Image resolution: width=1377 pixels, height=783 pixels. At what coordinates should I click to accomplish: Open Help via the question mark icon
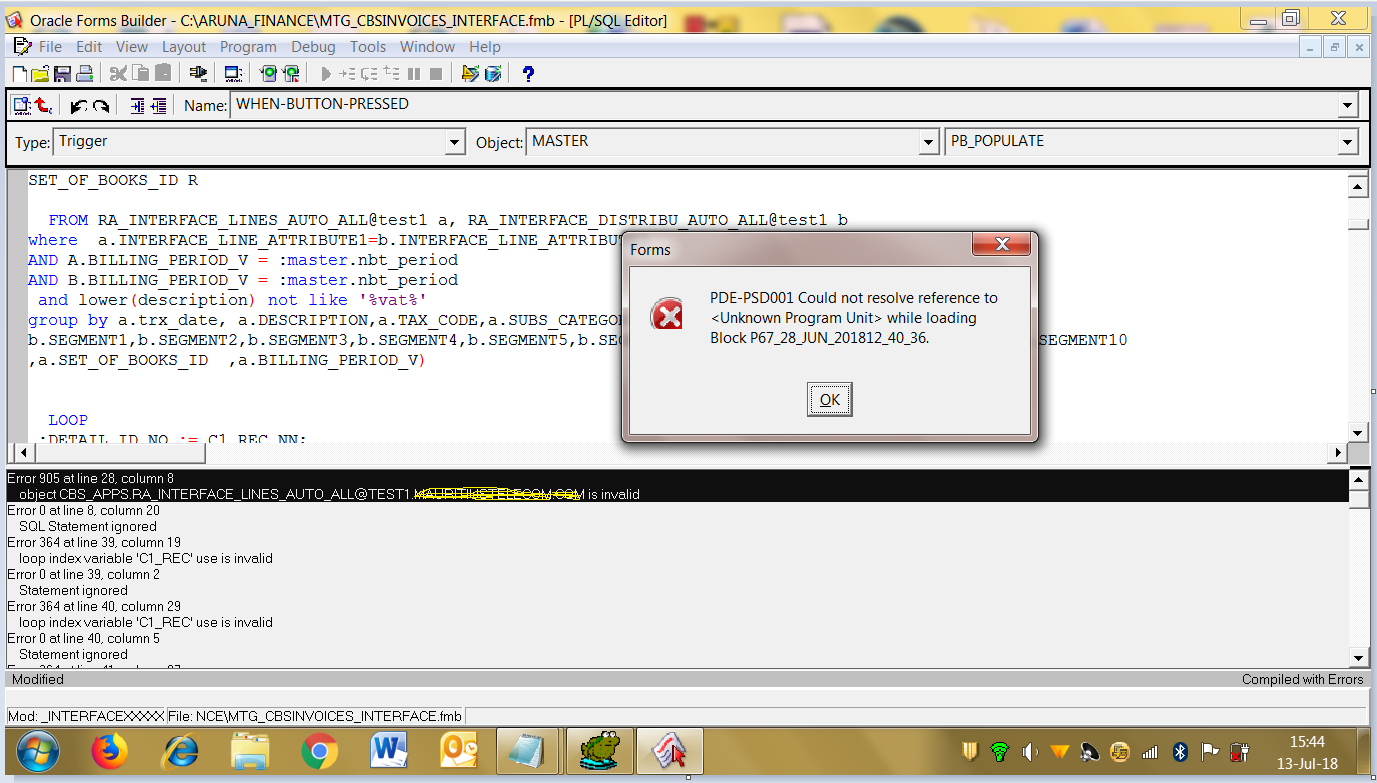pyautogui.click(x=528, y=72)
